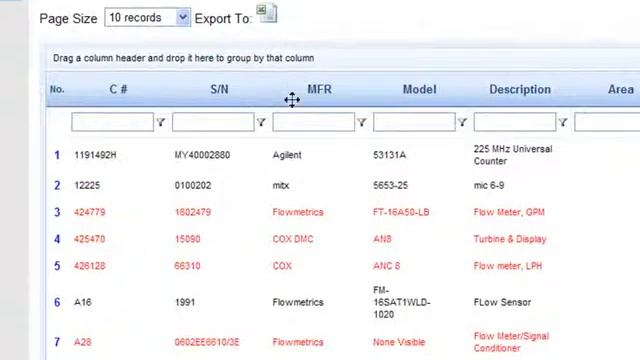640x360 pixels.
Task: Open filter menu for Description column
Action: click(x=563, y=122)
